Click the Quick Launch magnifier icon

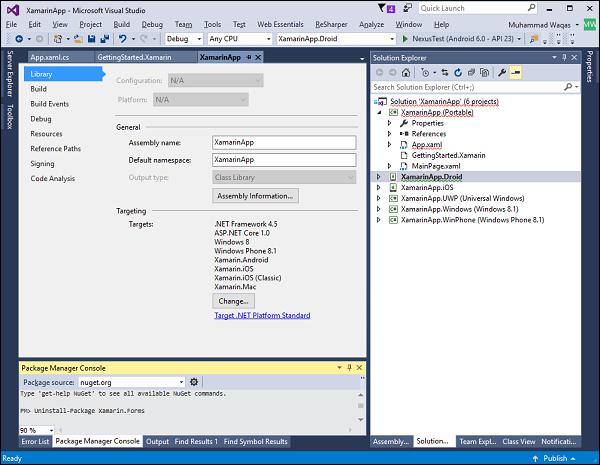(x=531, y=8)
